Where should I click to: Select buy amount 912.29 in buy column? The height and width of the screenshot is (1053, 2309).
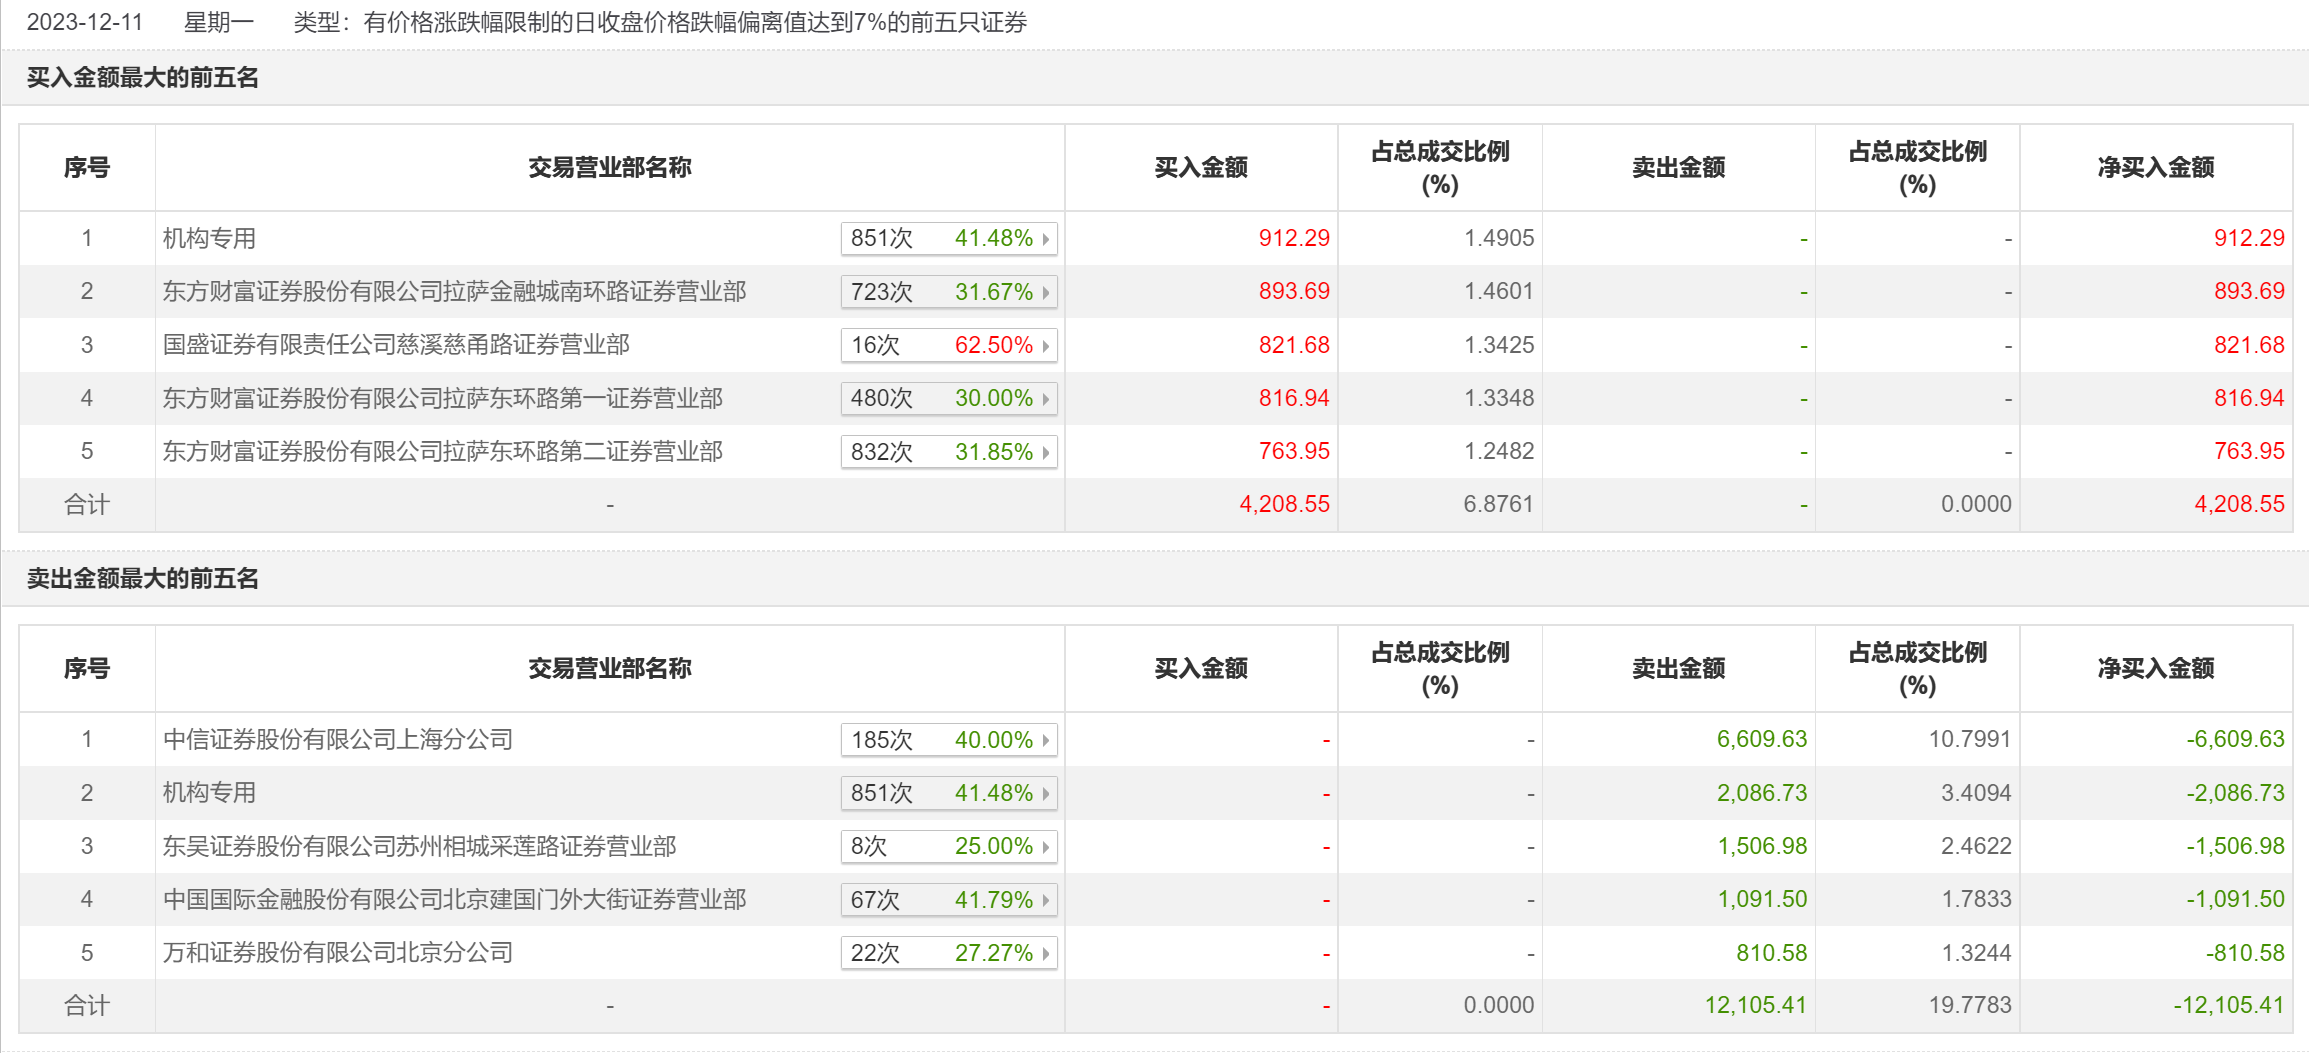(1294, 238)
